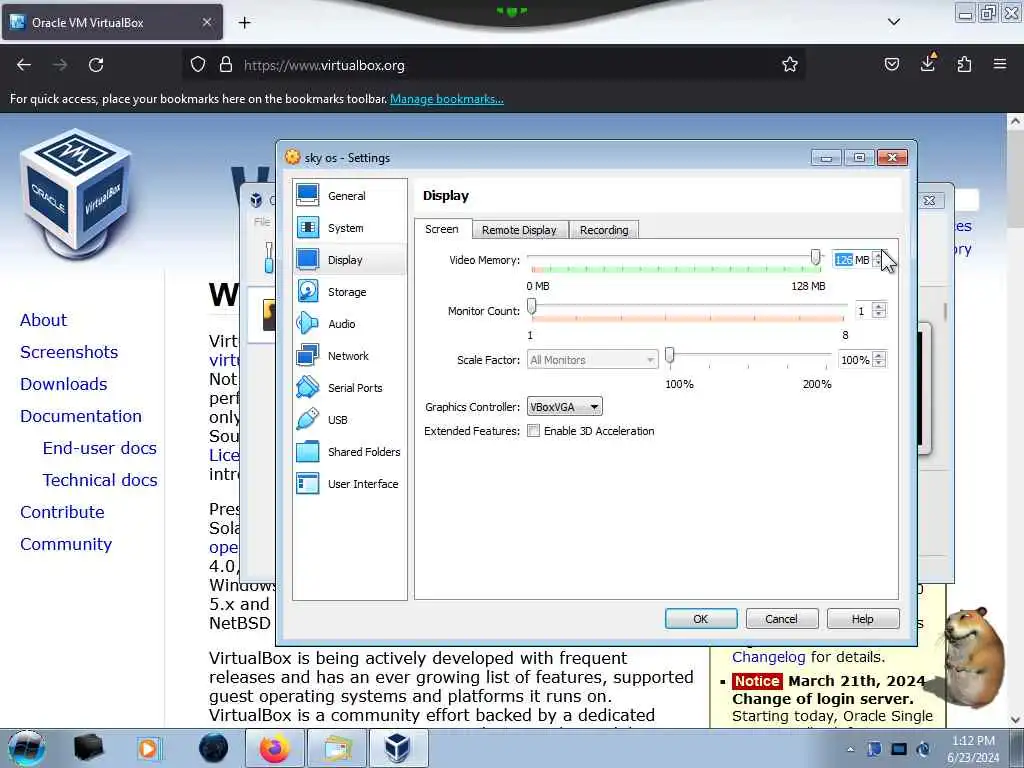Viewport: 1024px width, 768px height.
Task: Click the Scale Factor percent field
Action: (x=855, y=360)
